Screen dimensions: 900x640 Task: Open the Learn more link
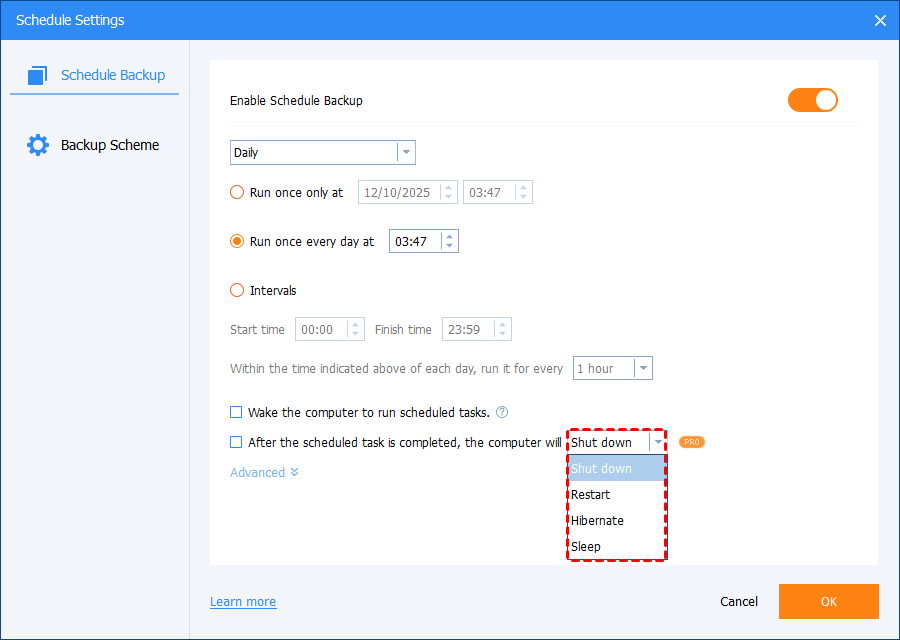tap(243, 602)
